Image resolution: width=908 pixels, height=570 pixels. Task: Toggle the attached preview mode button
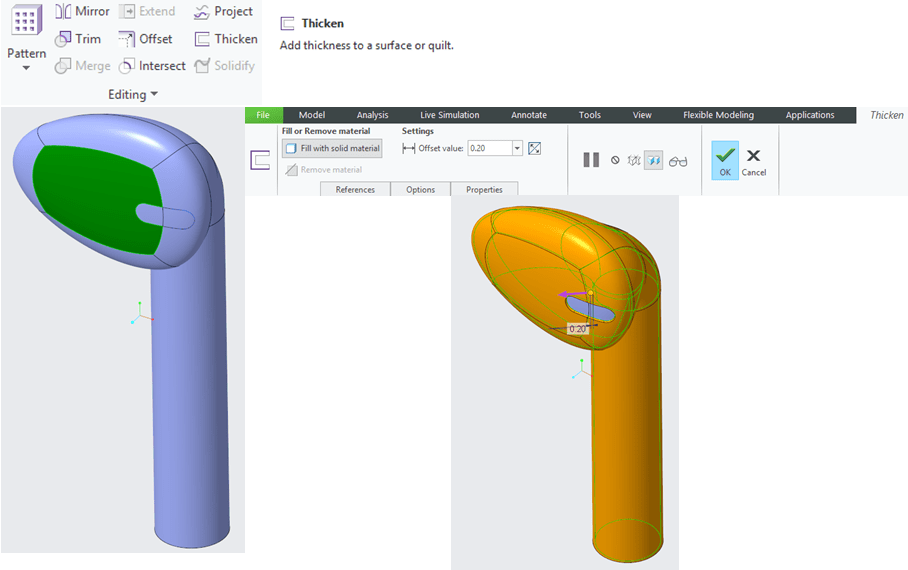(653, 160)
